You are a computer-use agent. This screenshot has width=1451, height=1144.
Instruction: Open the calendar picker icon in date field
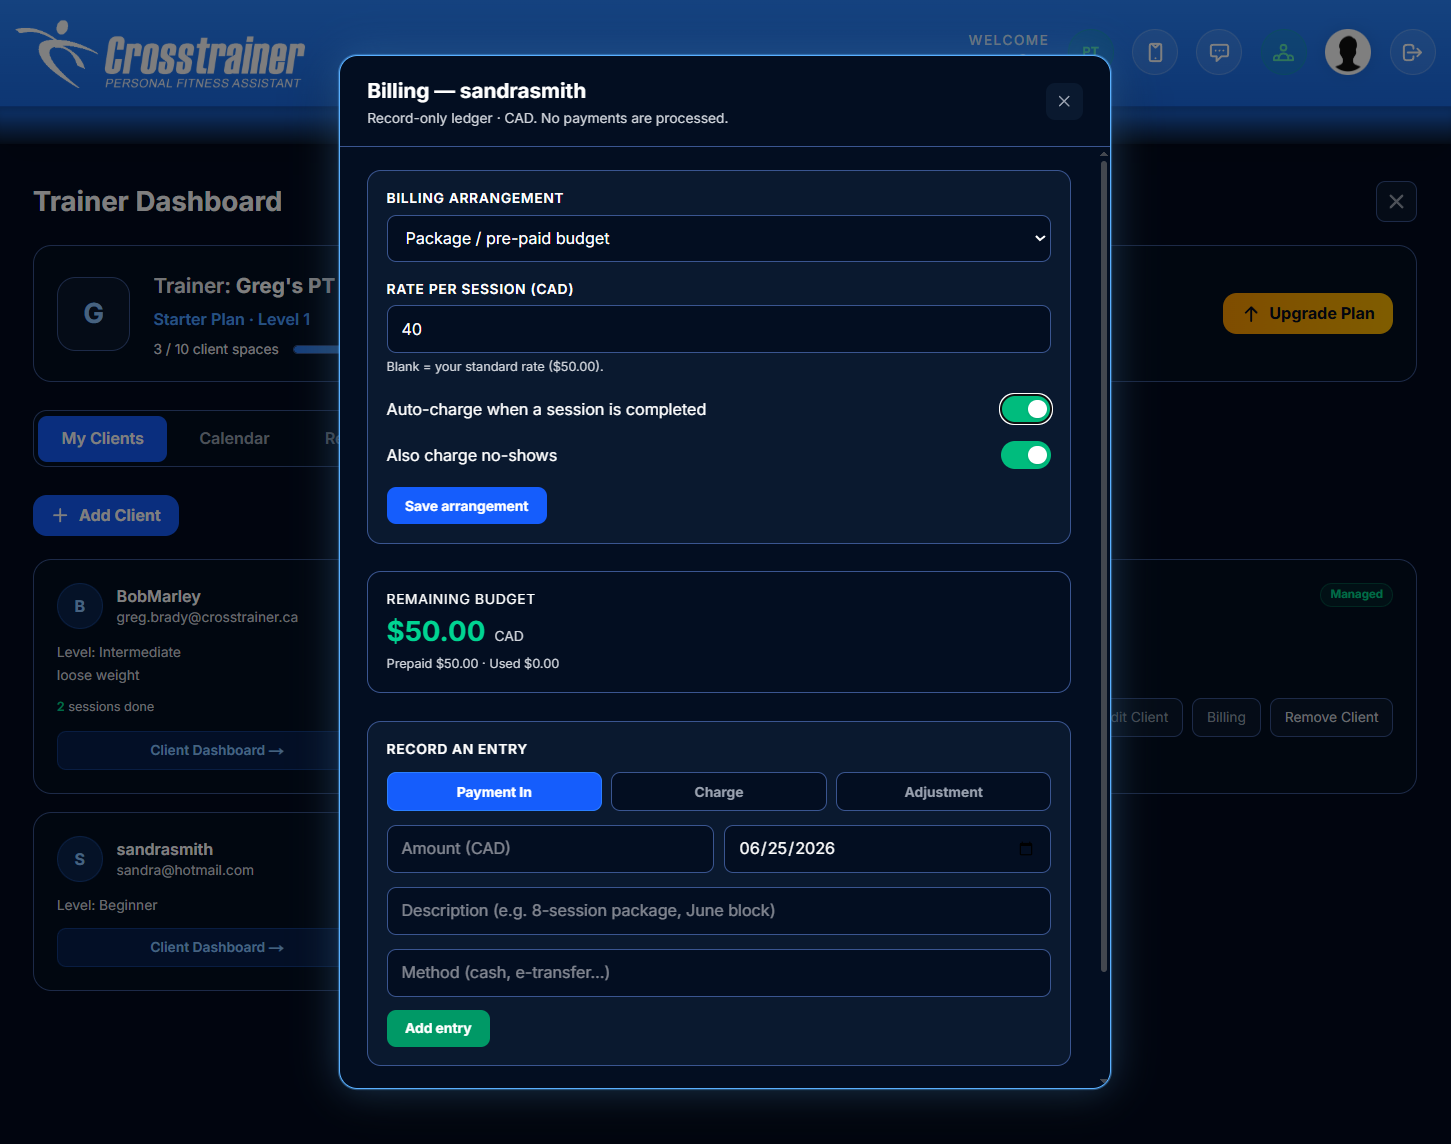[x=1025, y=849]
